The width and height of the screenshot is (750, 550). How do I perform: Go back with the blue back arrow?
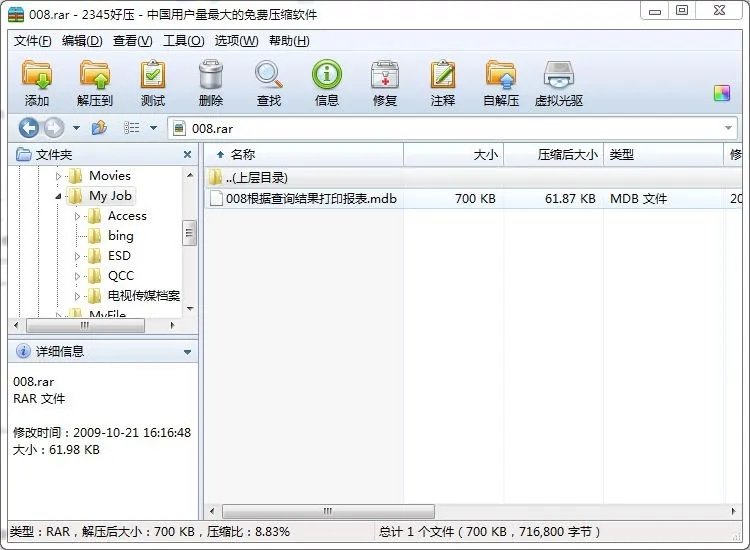[29, 128]
